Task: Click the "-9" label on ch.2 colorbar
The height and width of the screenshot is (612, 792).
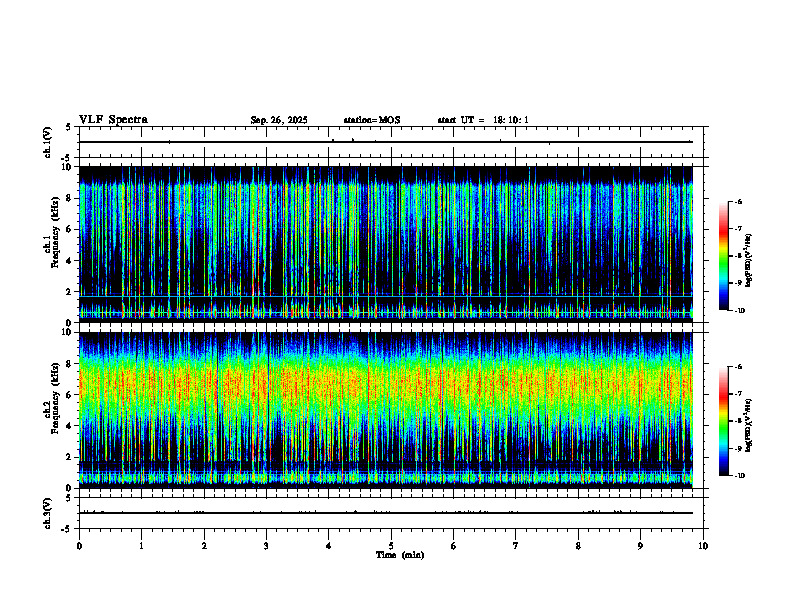Action: 739,448
